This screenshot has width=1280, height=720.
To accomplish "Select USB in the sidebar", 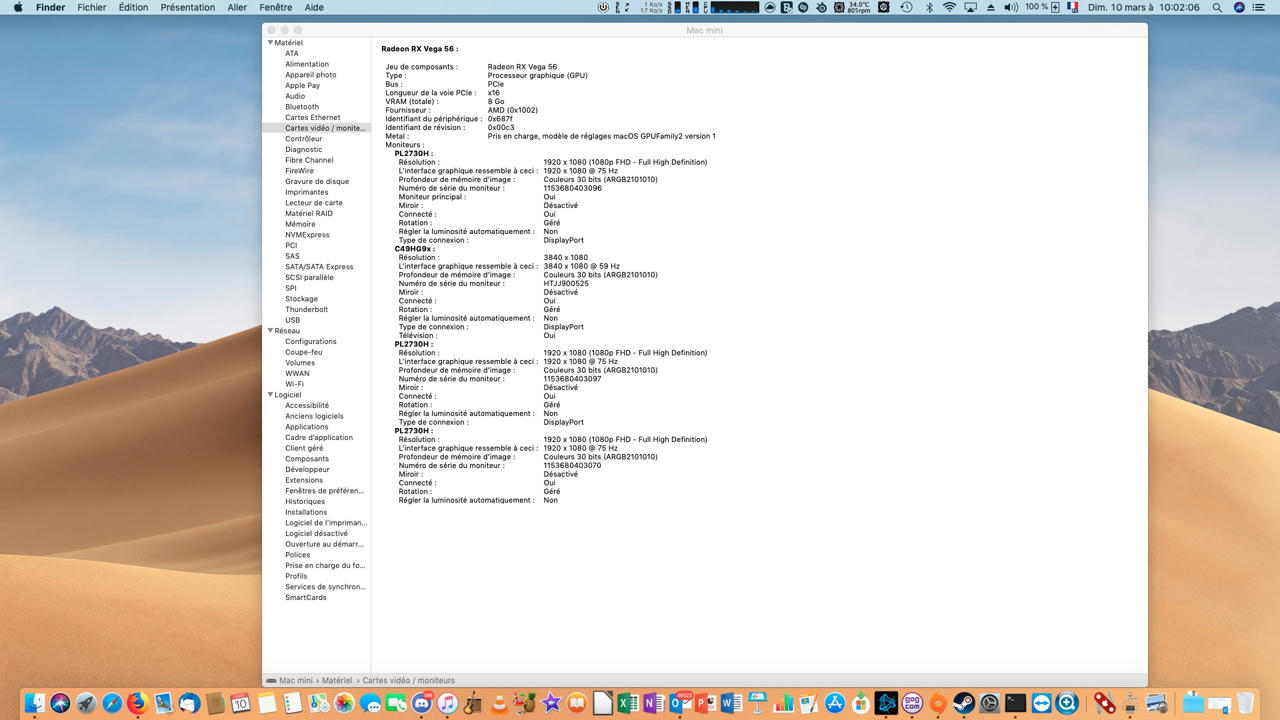I will point(292,320).
